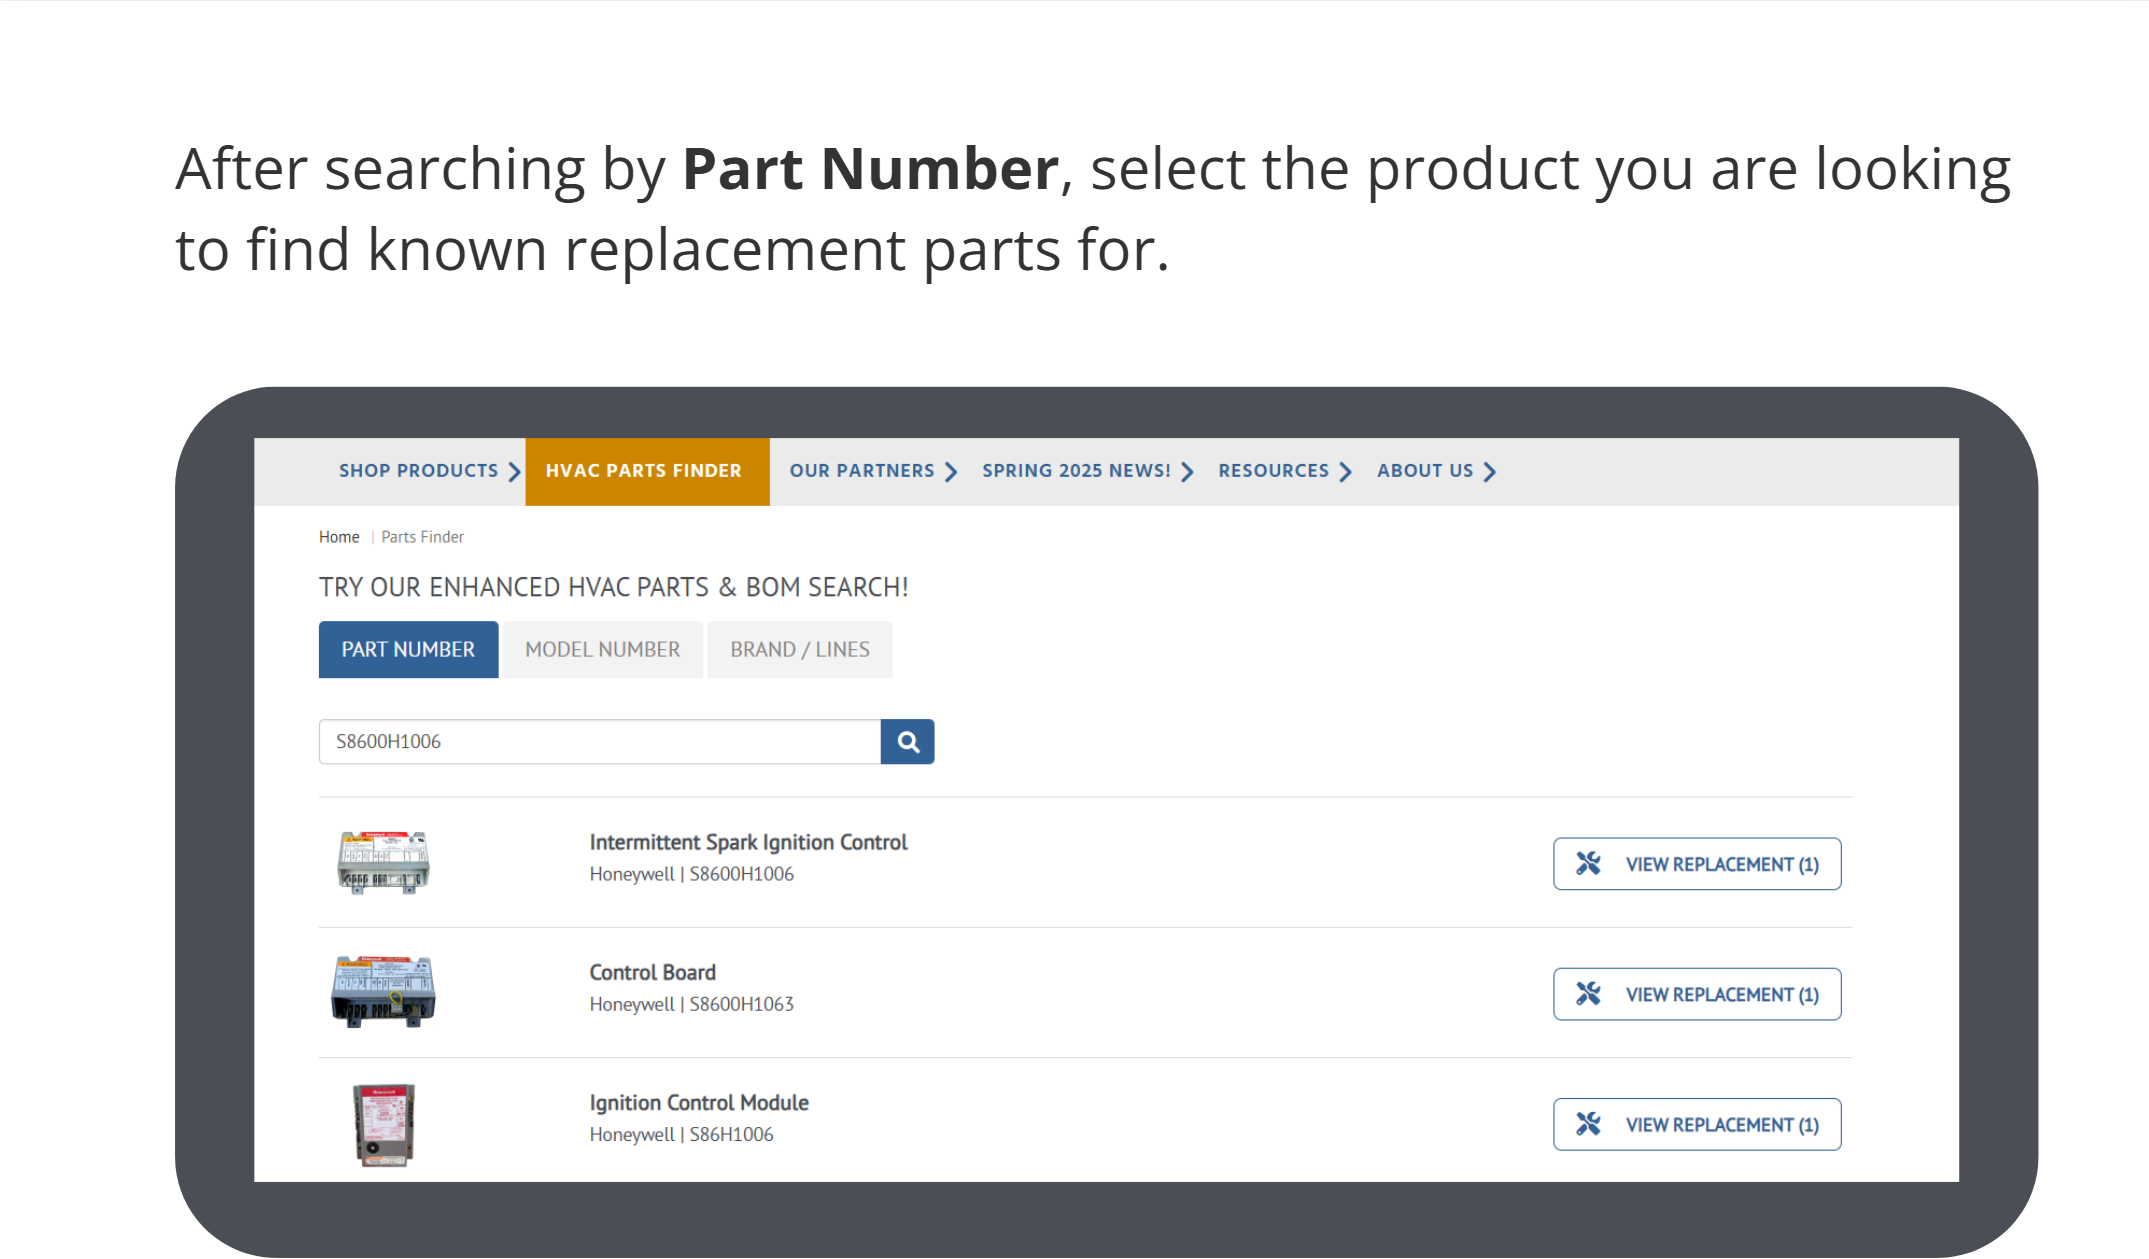
Task: Switch to Brand / Lines tab
Action: (x=799, y=650)
